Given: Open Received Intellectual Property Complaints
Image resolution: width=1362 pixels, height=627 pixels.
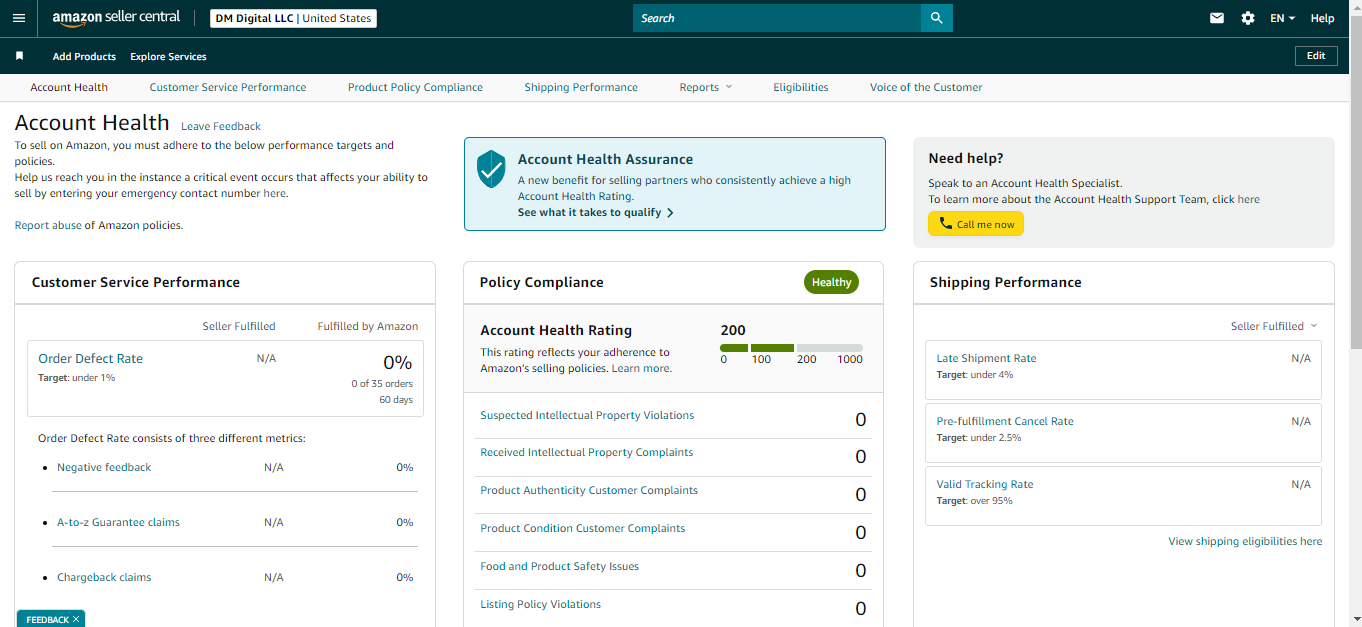Looking at the screenshot, I should click(586, 452).
